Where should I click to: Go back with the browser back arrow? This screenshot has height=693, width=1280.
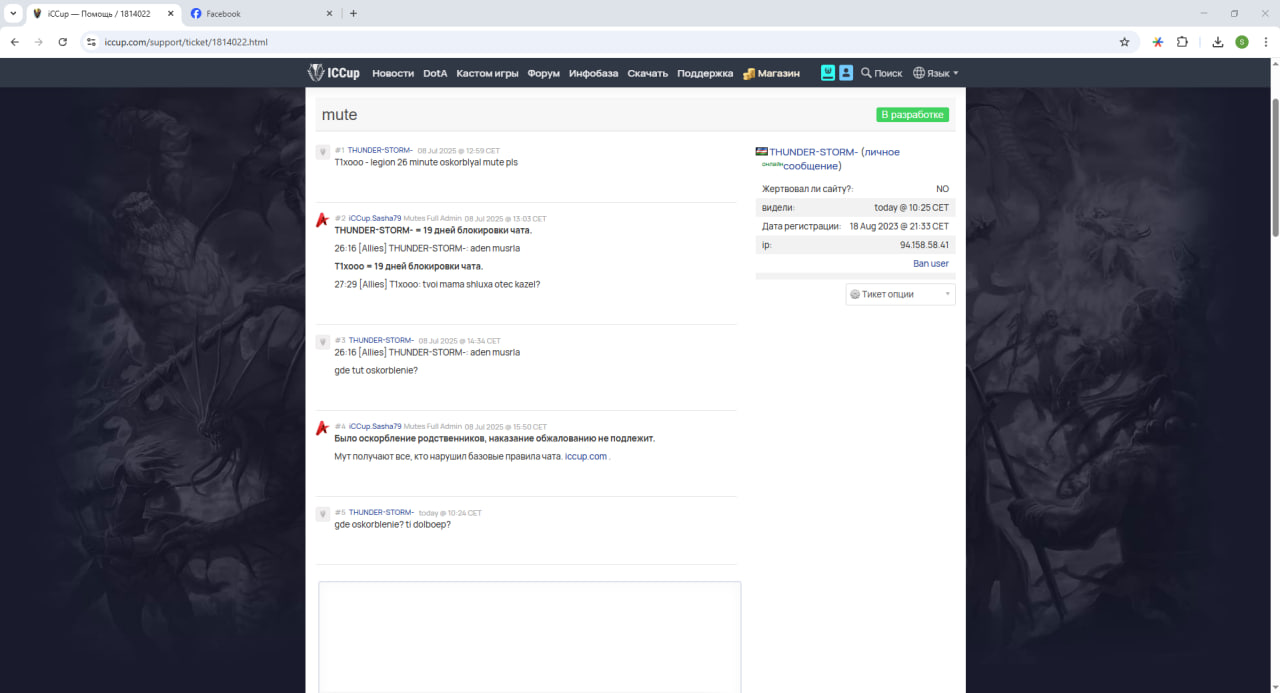(15, 42)
